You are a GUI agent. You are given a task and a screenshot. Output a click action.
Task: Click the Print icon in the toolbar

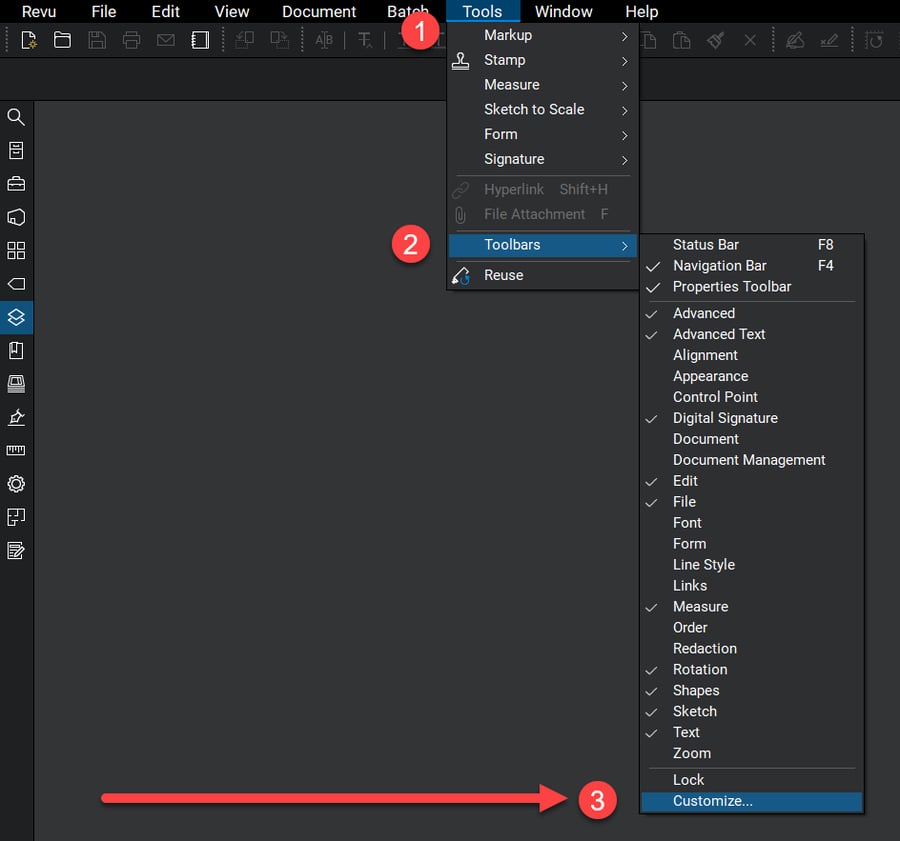(x=131, y=39)
